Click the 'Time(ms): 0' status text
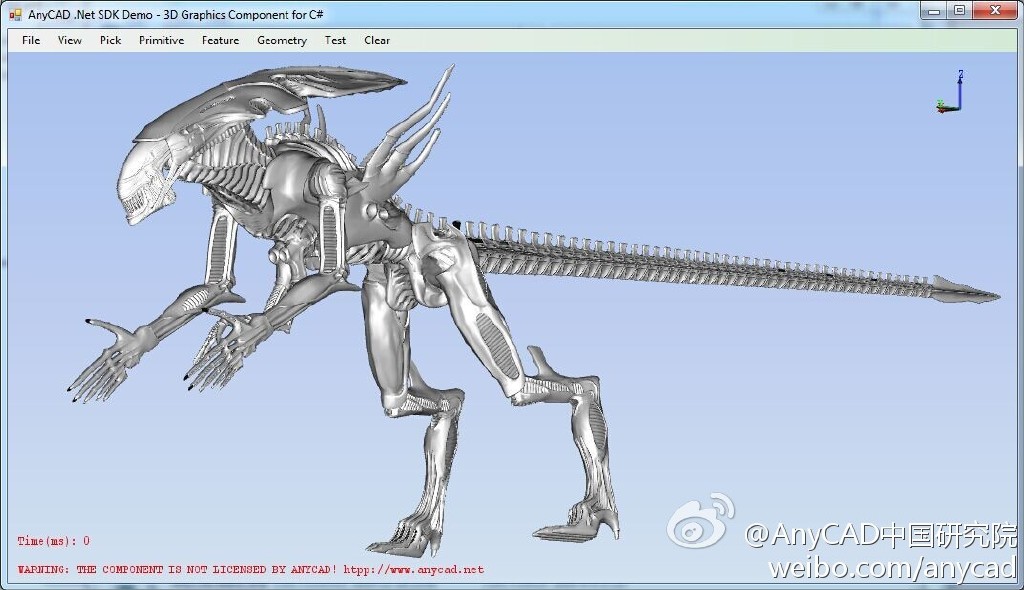This screenshot has height=590, width=1024. coord(54,541)
